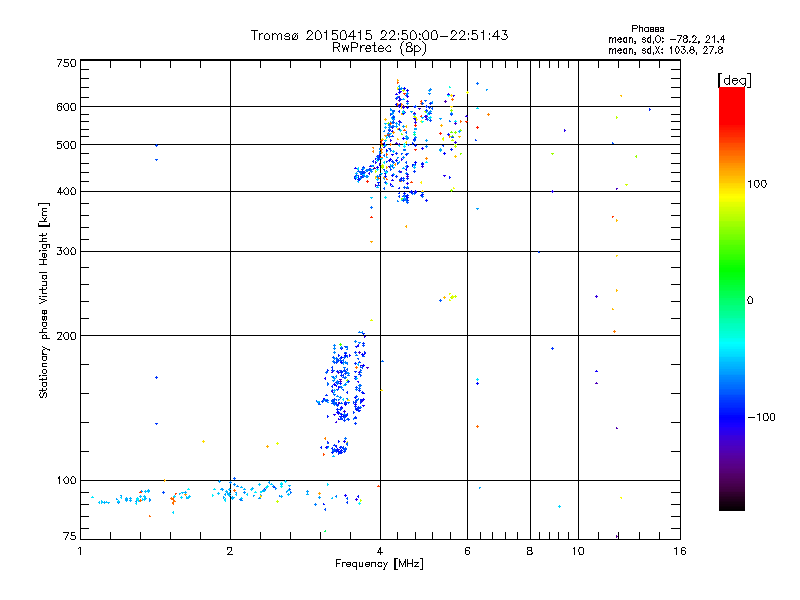Click the 750 km height tick label

click(66, 63)
